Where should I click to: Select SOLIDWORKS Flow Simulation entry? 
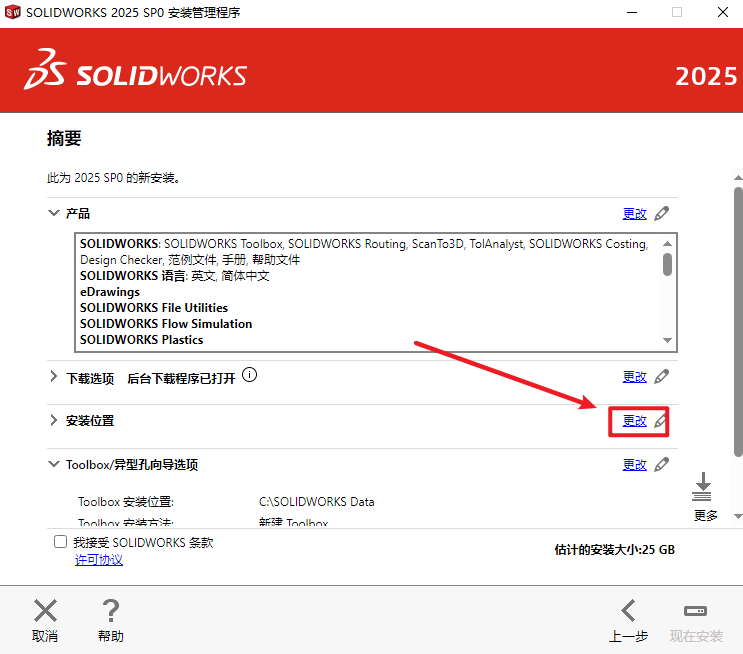point(166,324)
